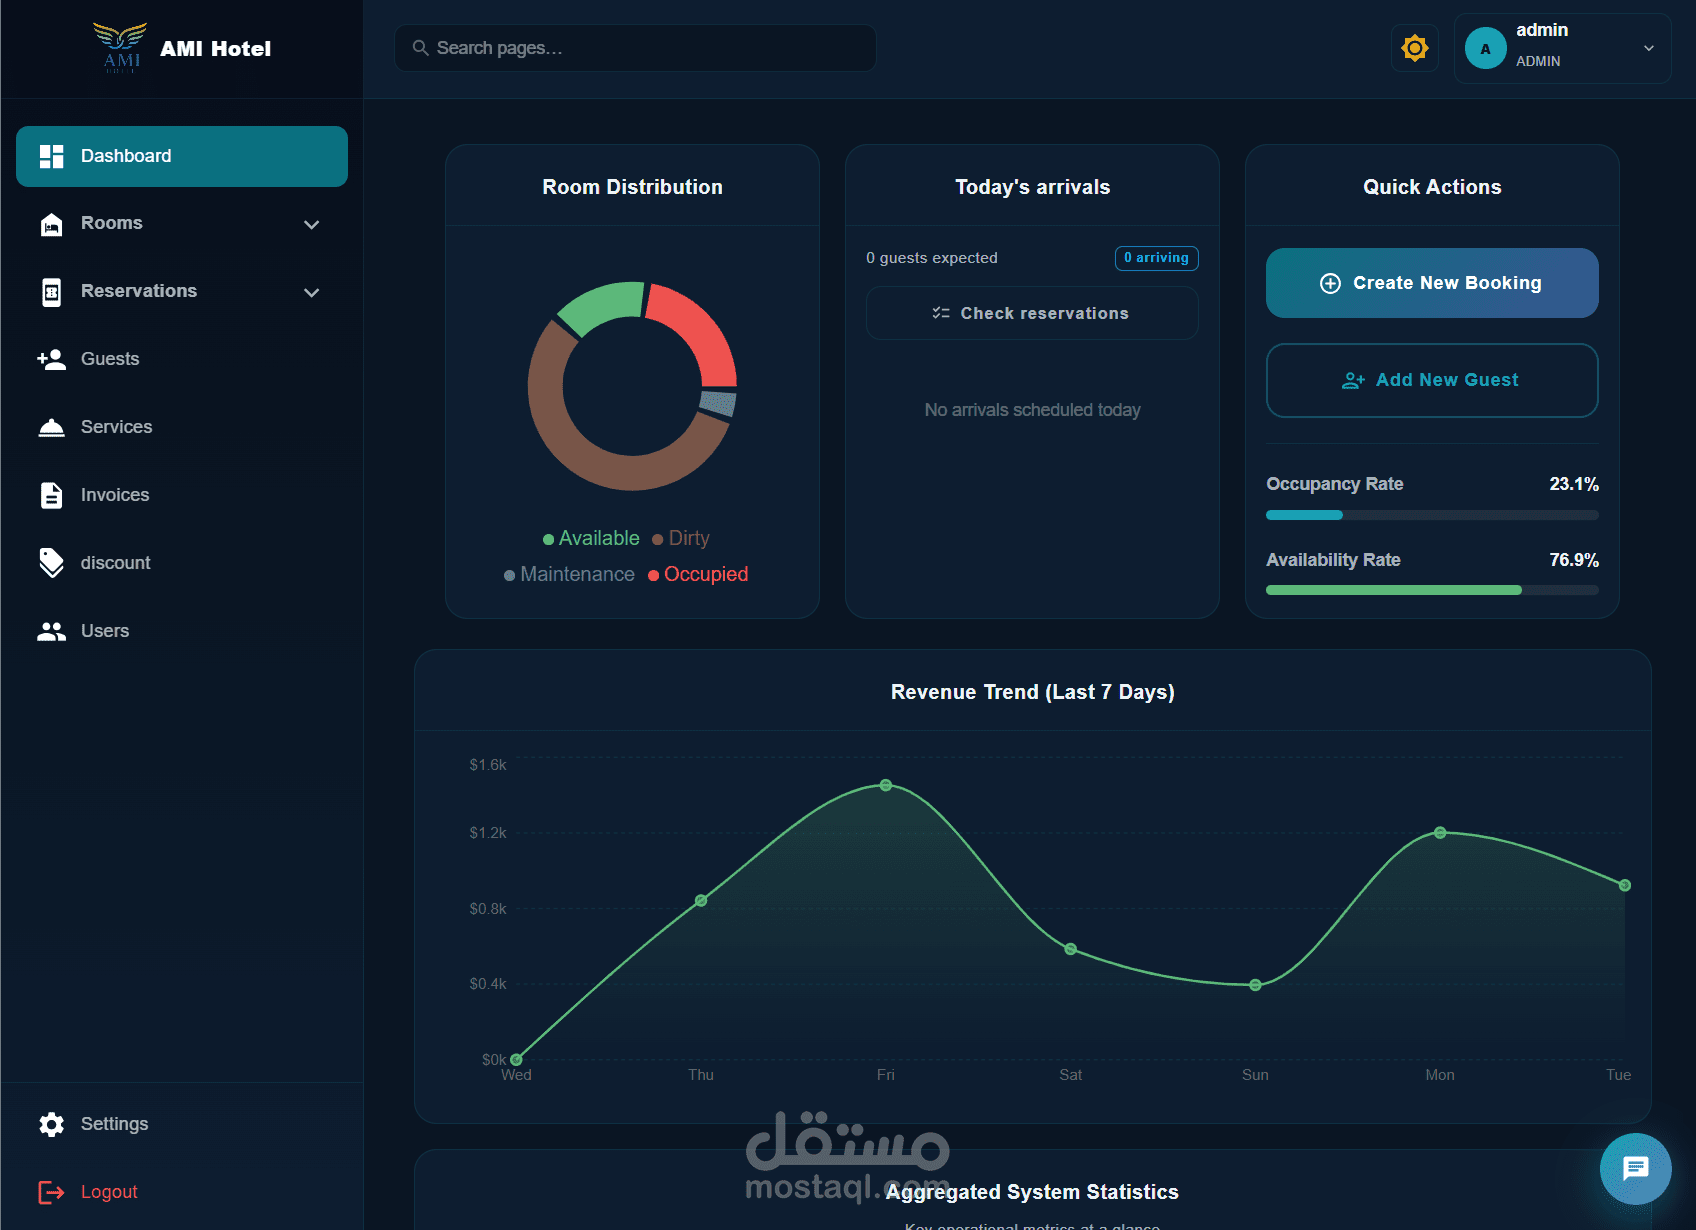Toggle Dirty legend in Room Distribution
The width and height of the screenshot is (1696, 1230).
point(680,538)
